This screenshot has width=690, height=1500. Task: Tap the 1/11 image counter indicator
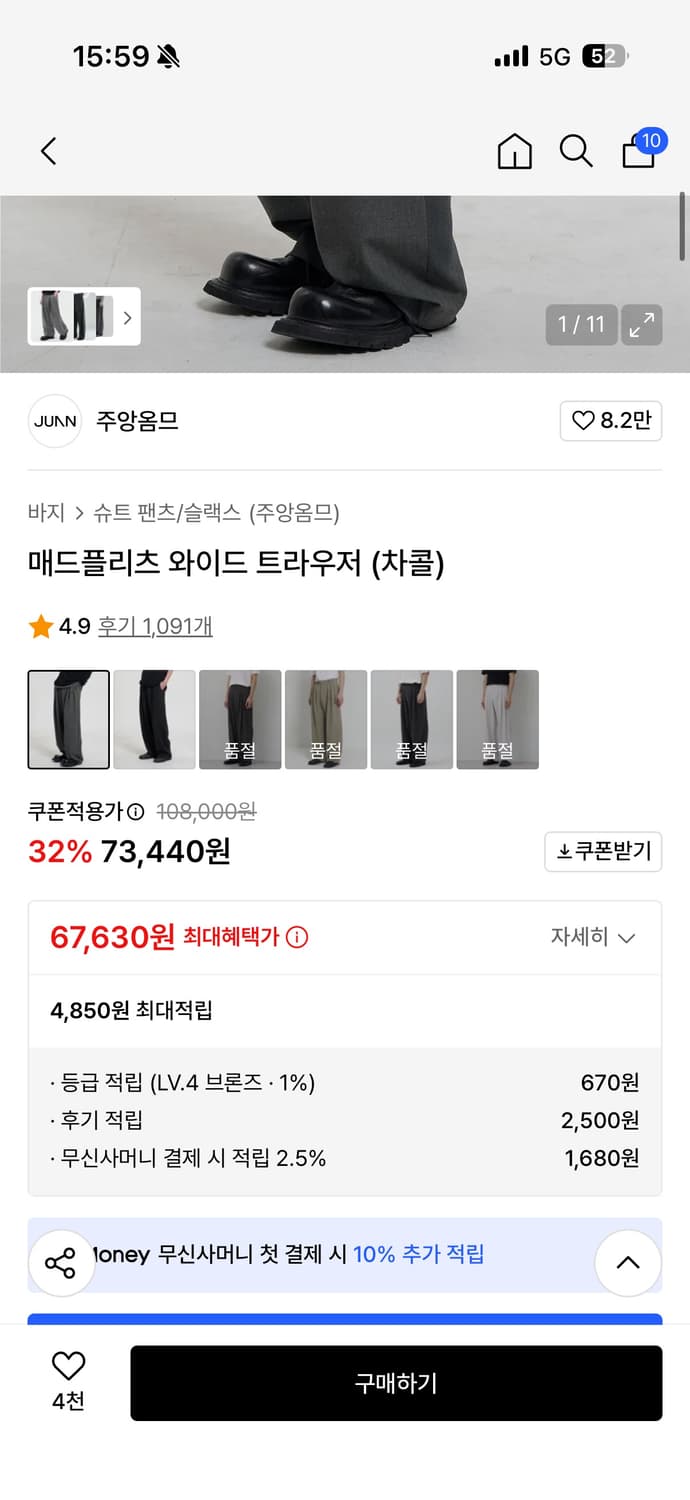tap(580, 325)
